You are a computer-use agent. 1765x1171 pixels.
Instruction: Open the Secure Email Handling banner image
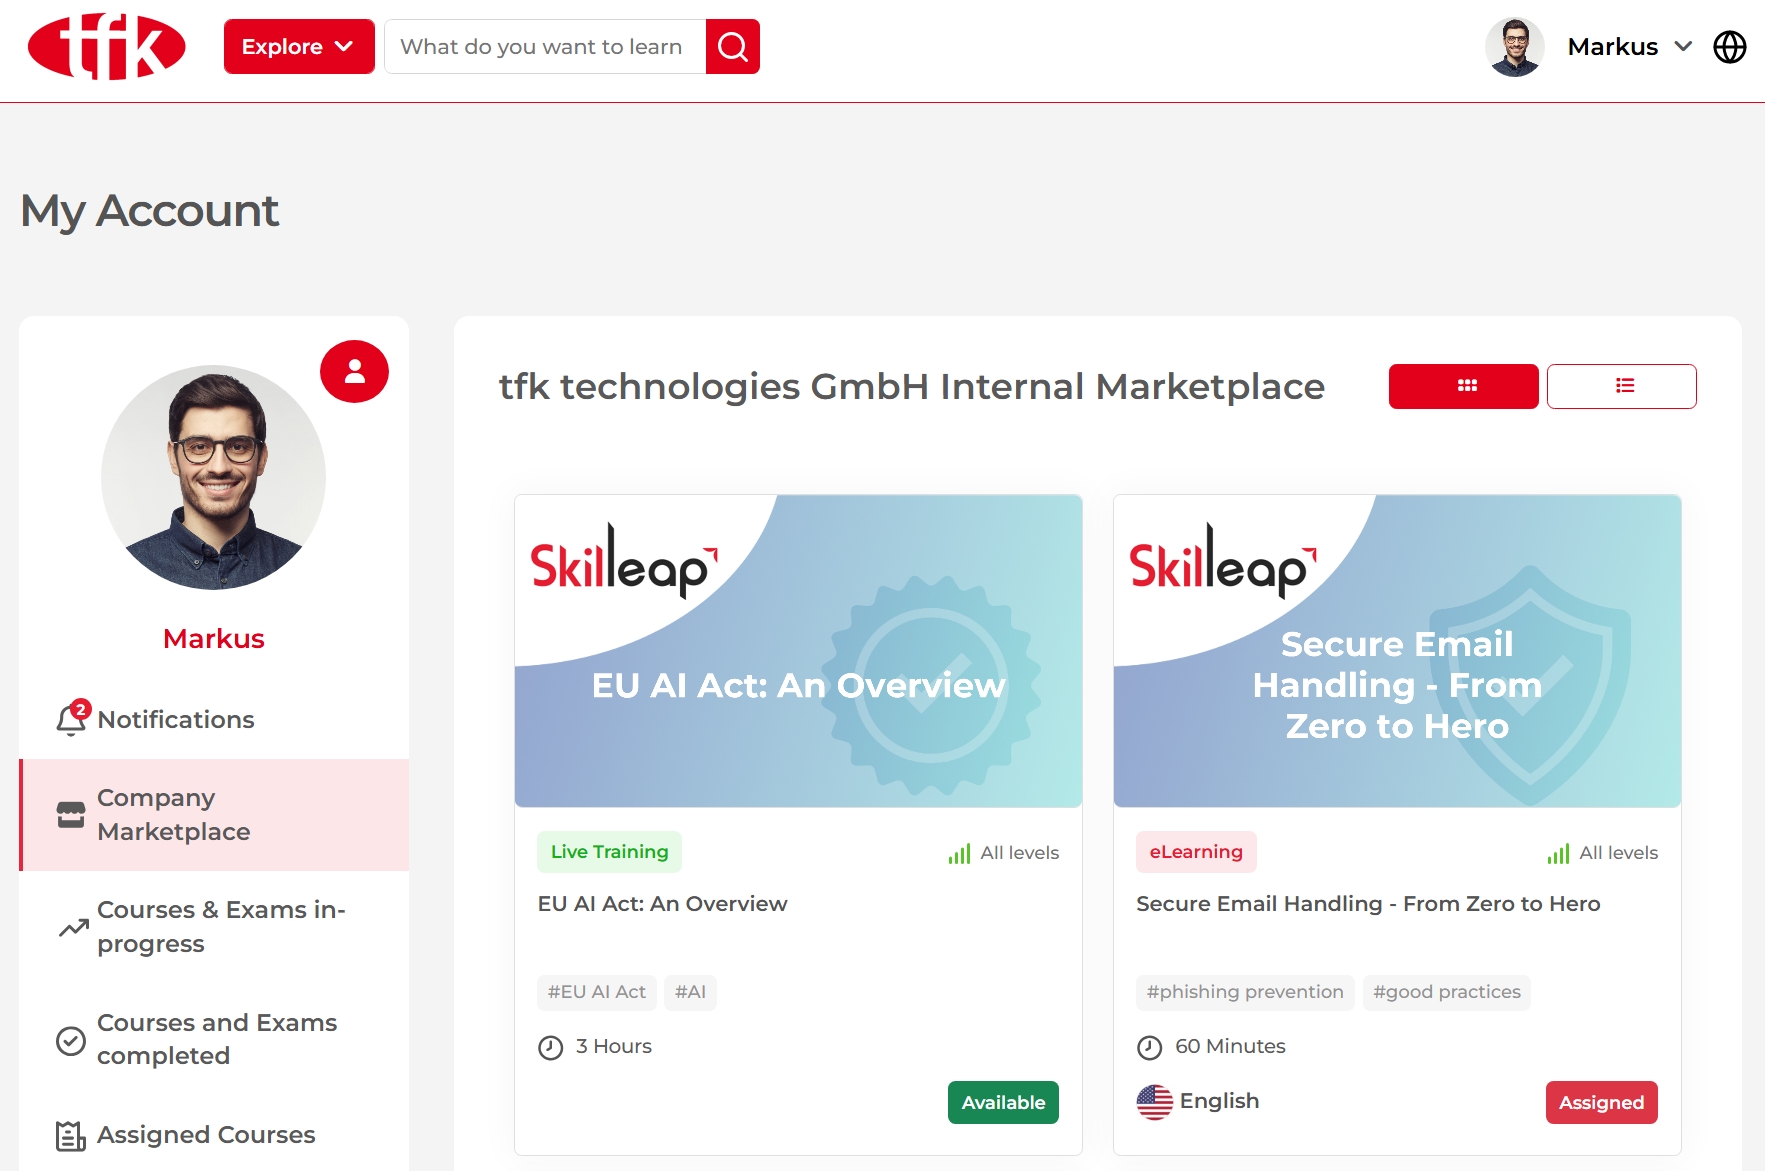pos(1397,651)
